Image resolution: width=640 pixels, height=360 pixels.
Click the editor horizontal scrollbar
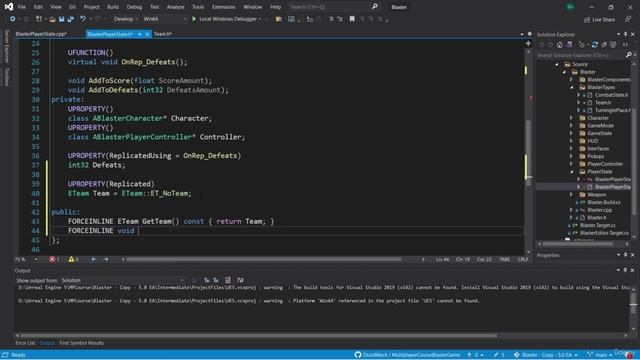(x=263, y=259)
